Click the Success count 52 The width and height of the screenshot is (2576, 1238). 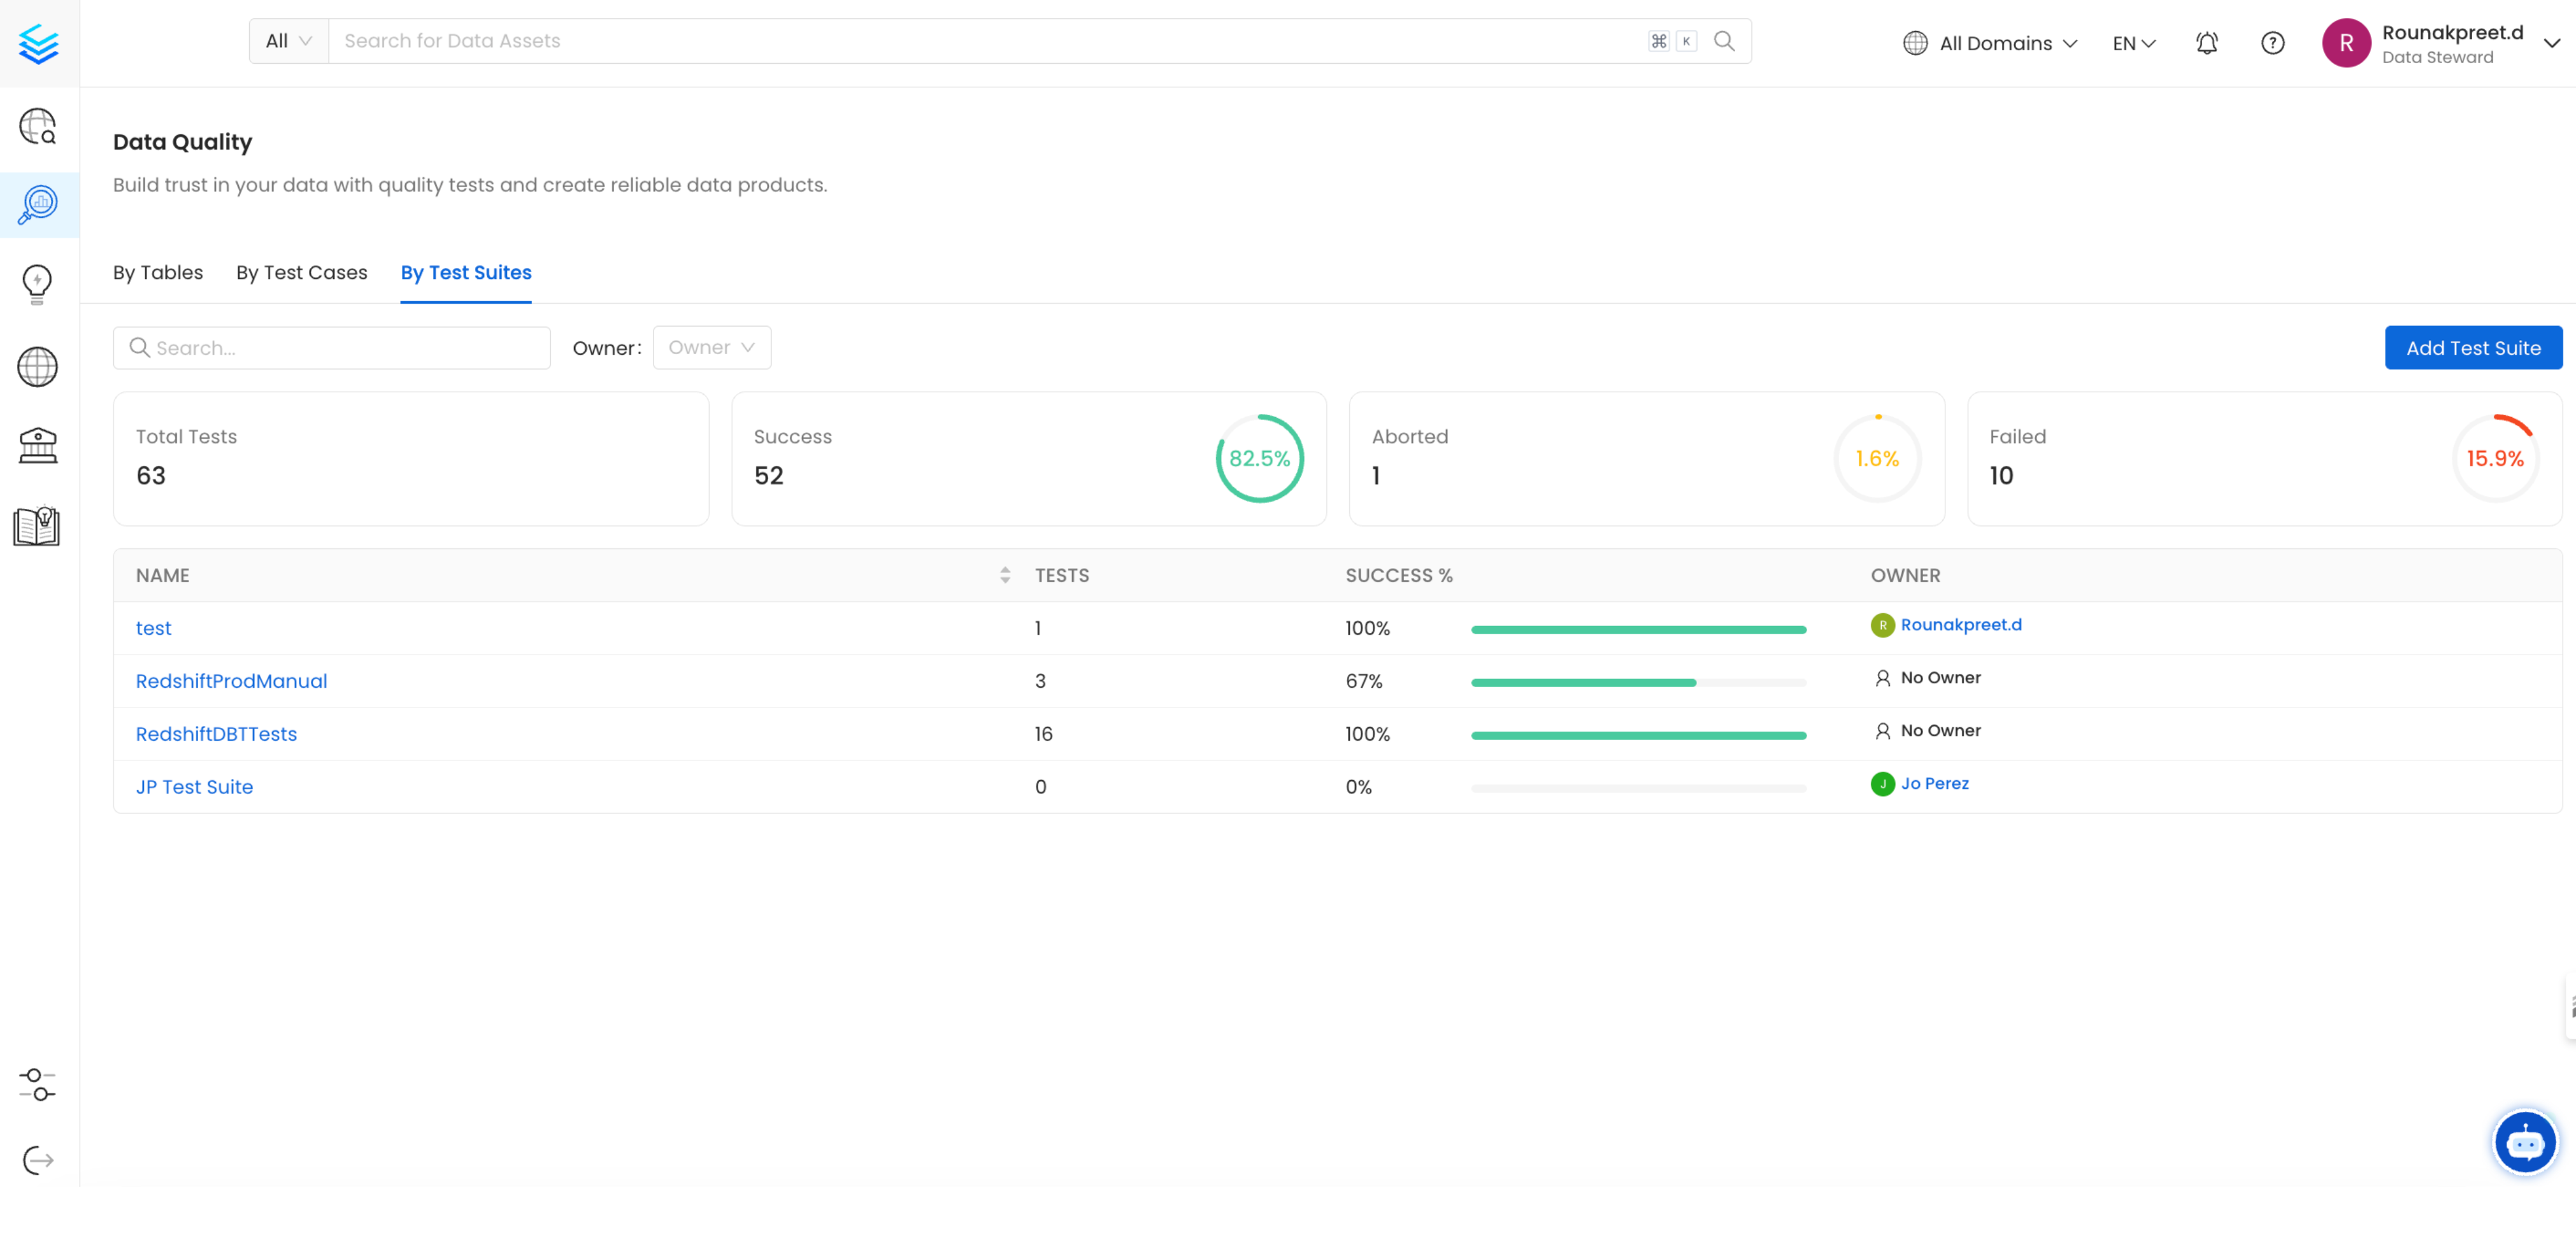coord(768,476)
